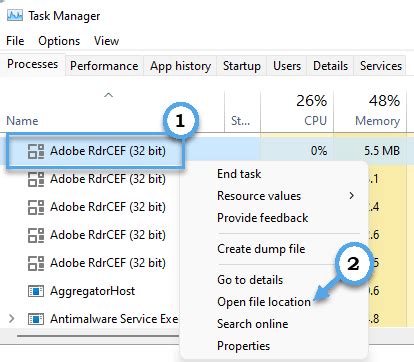Click Open file location
This screenshot has width=414, height=362.
point(264,302)
